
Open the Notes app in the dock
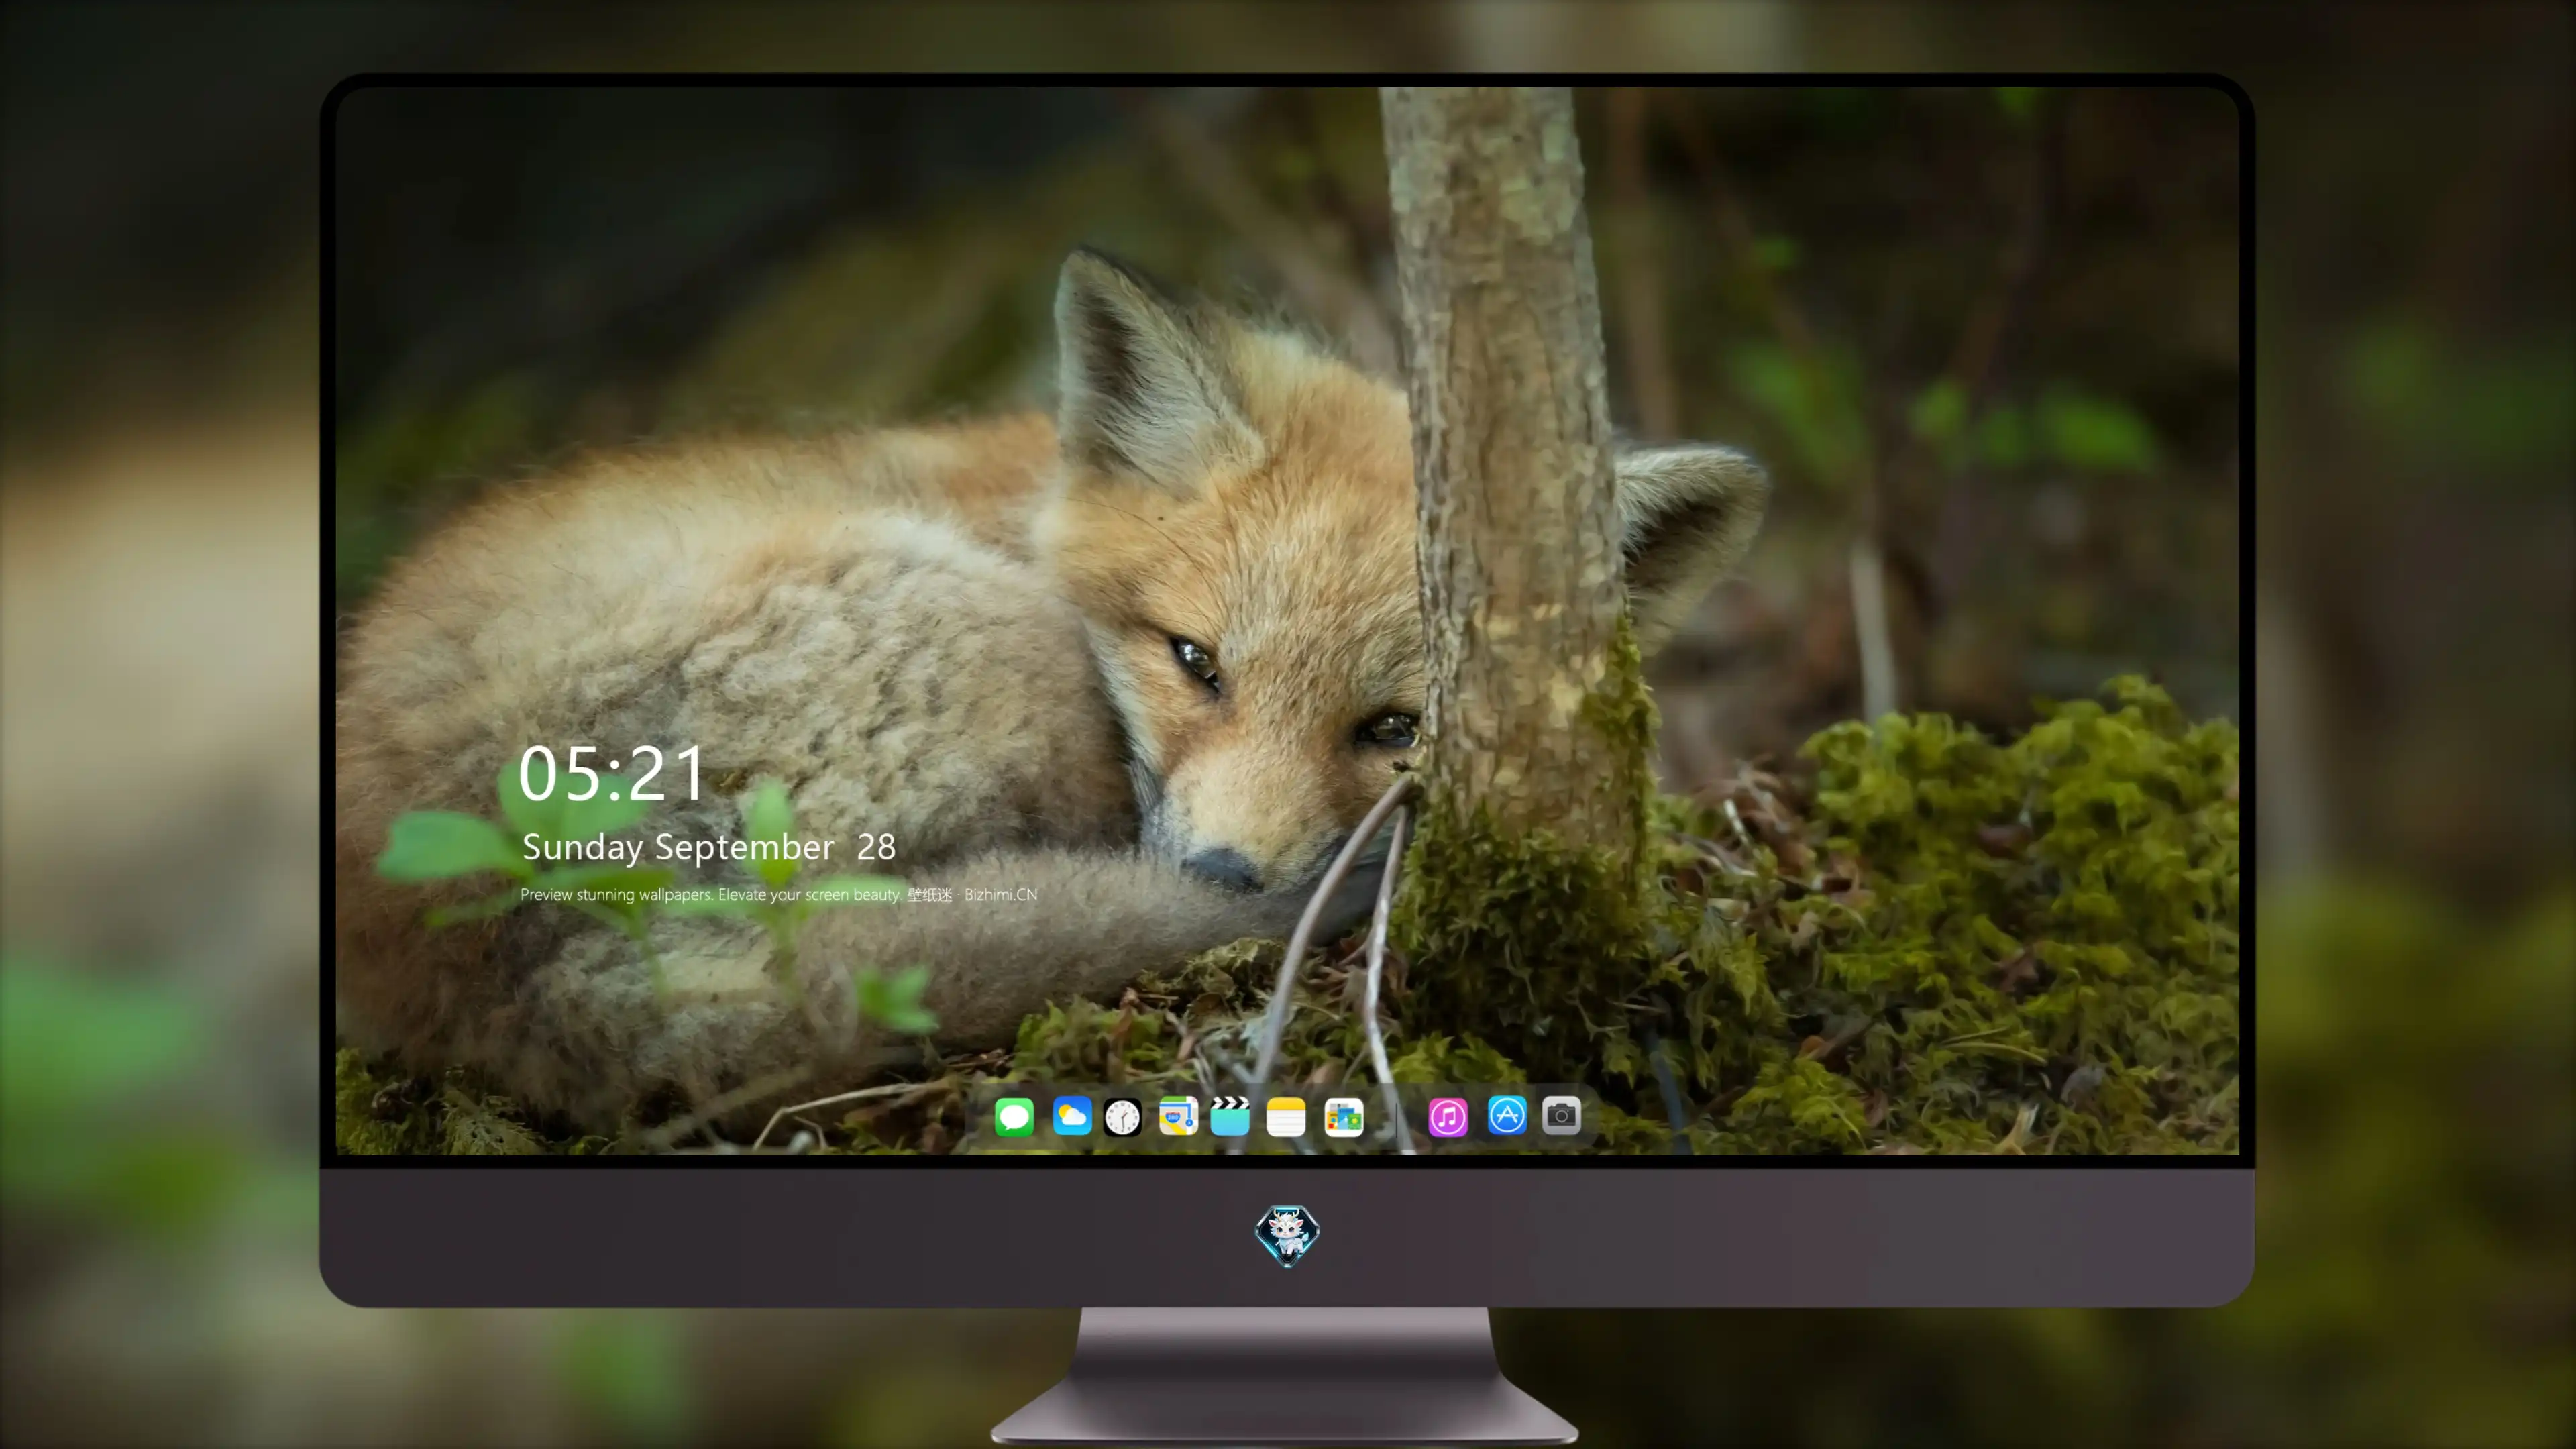[x=1286, y=1116]
